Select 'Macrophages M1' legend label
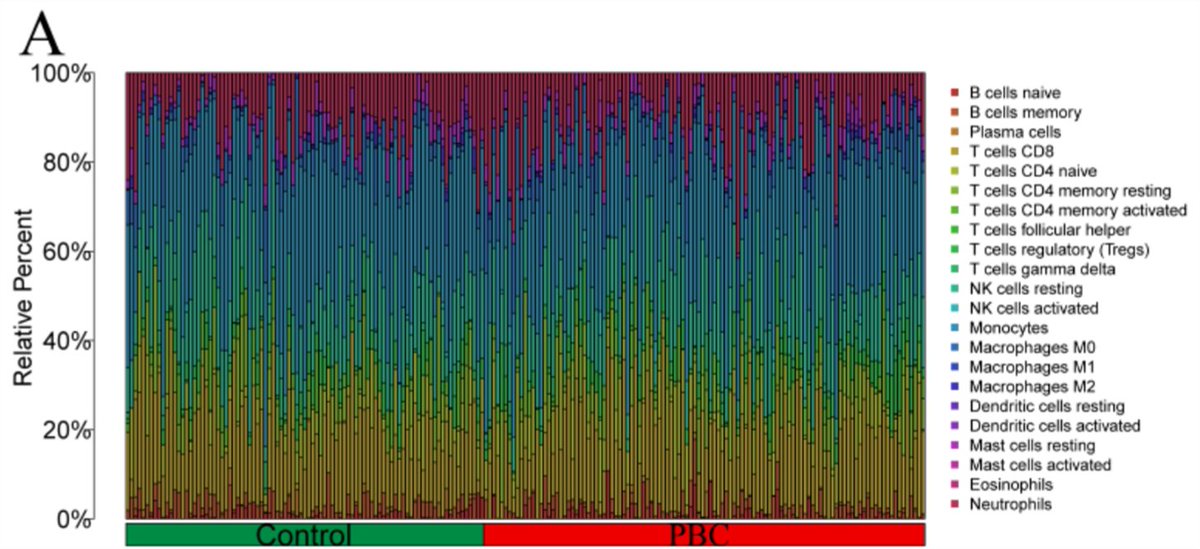 coord(1026,367)
